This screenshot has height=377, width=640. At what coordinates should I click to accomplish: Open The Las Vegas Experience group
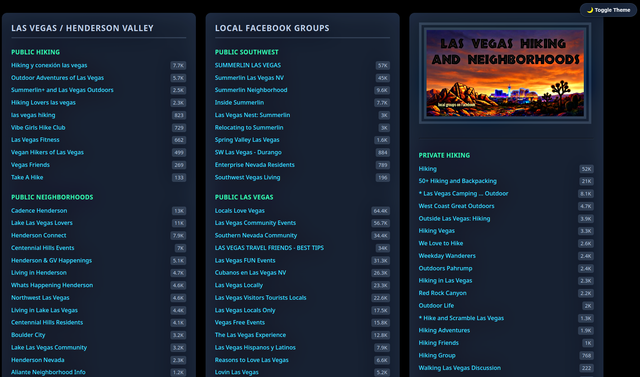[250, 335]
